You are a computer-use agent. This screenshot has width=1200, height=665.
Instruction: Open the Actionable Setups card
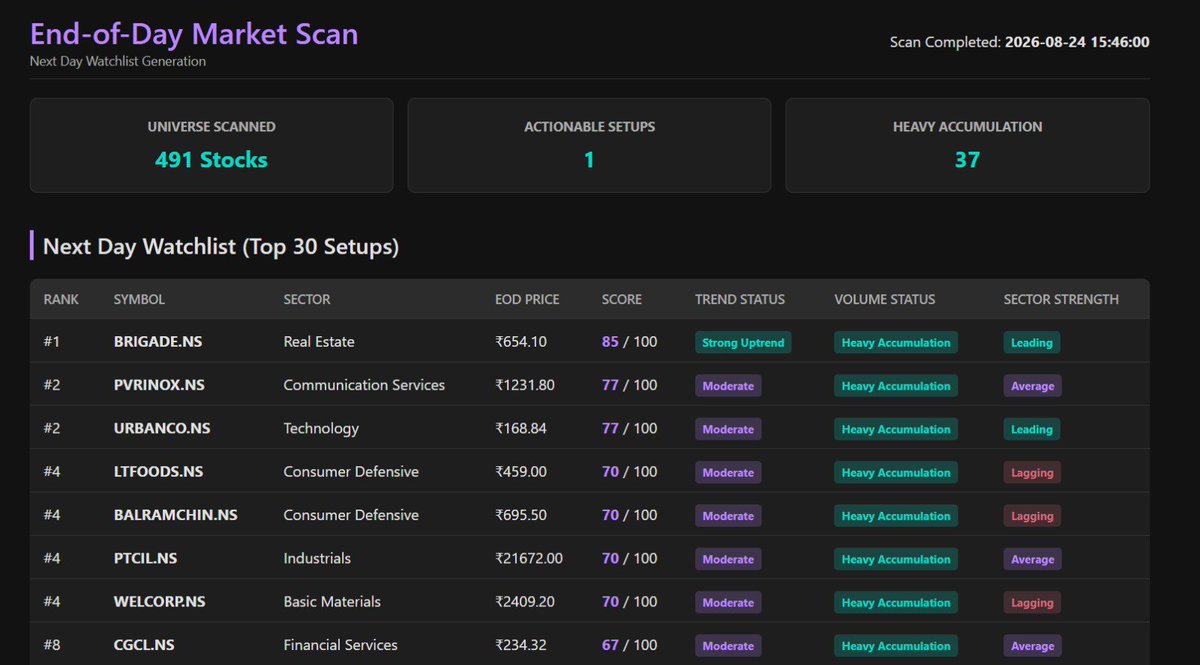tap(589, 145)
